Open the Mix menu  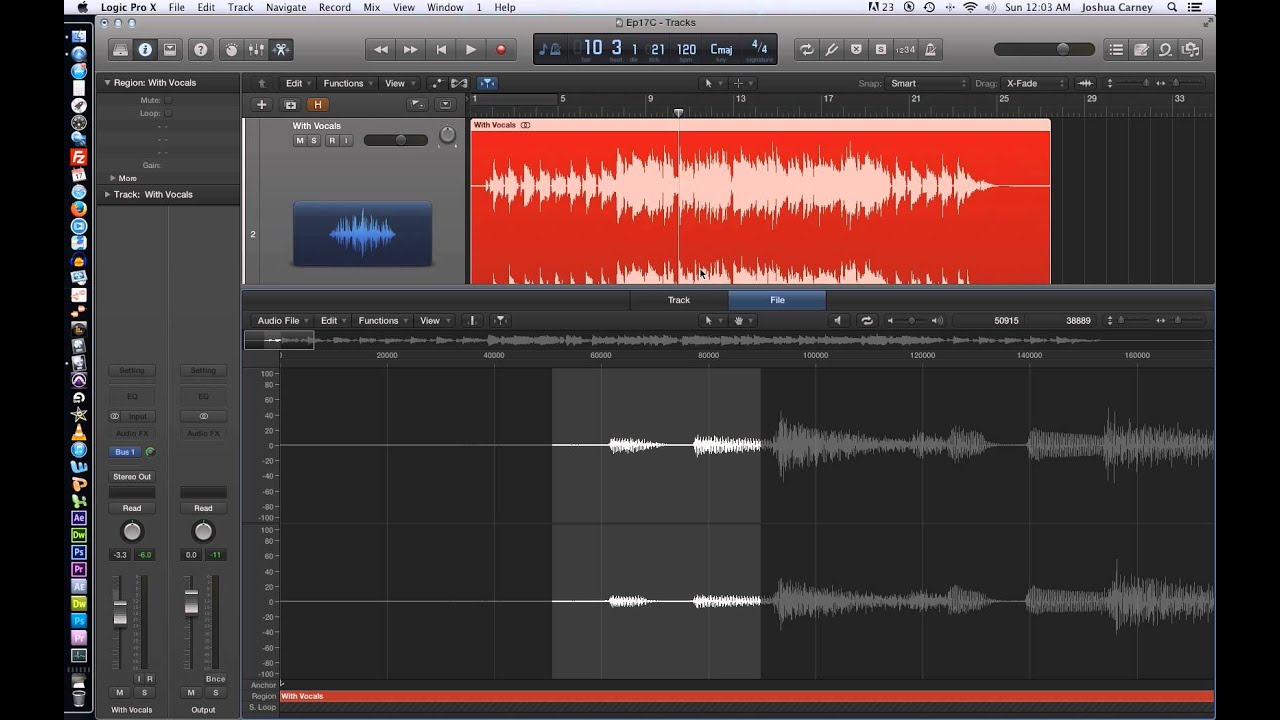(371, 7)
